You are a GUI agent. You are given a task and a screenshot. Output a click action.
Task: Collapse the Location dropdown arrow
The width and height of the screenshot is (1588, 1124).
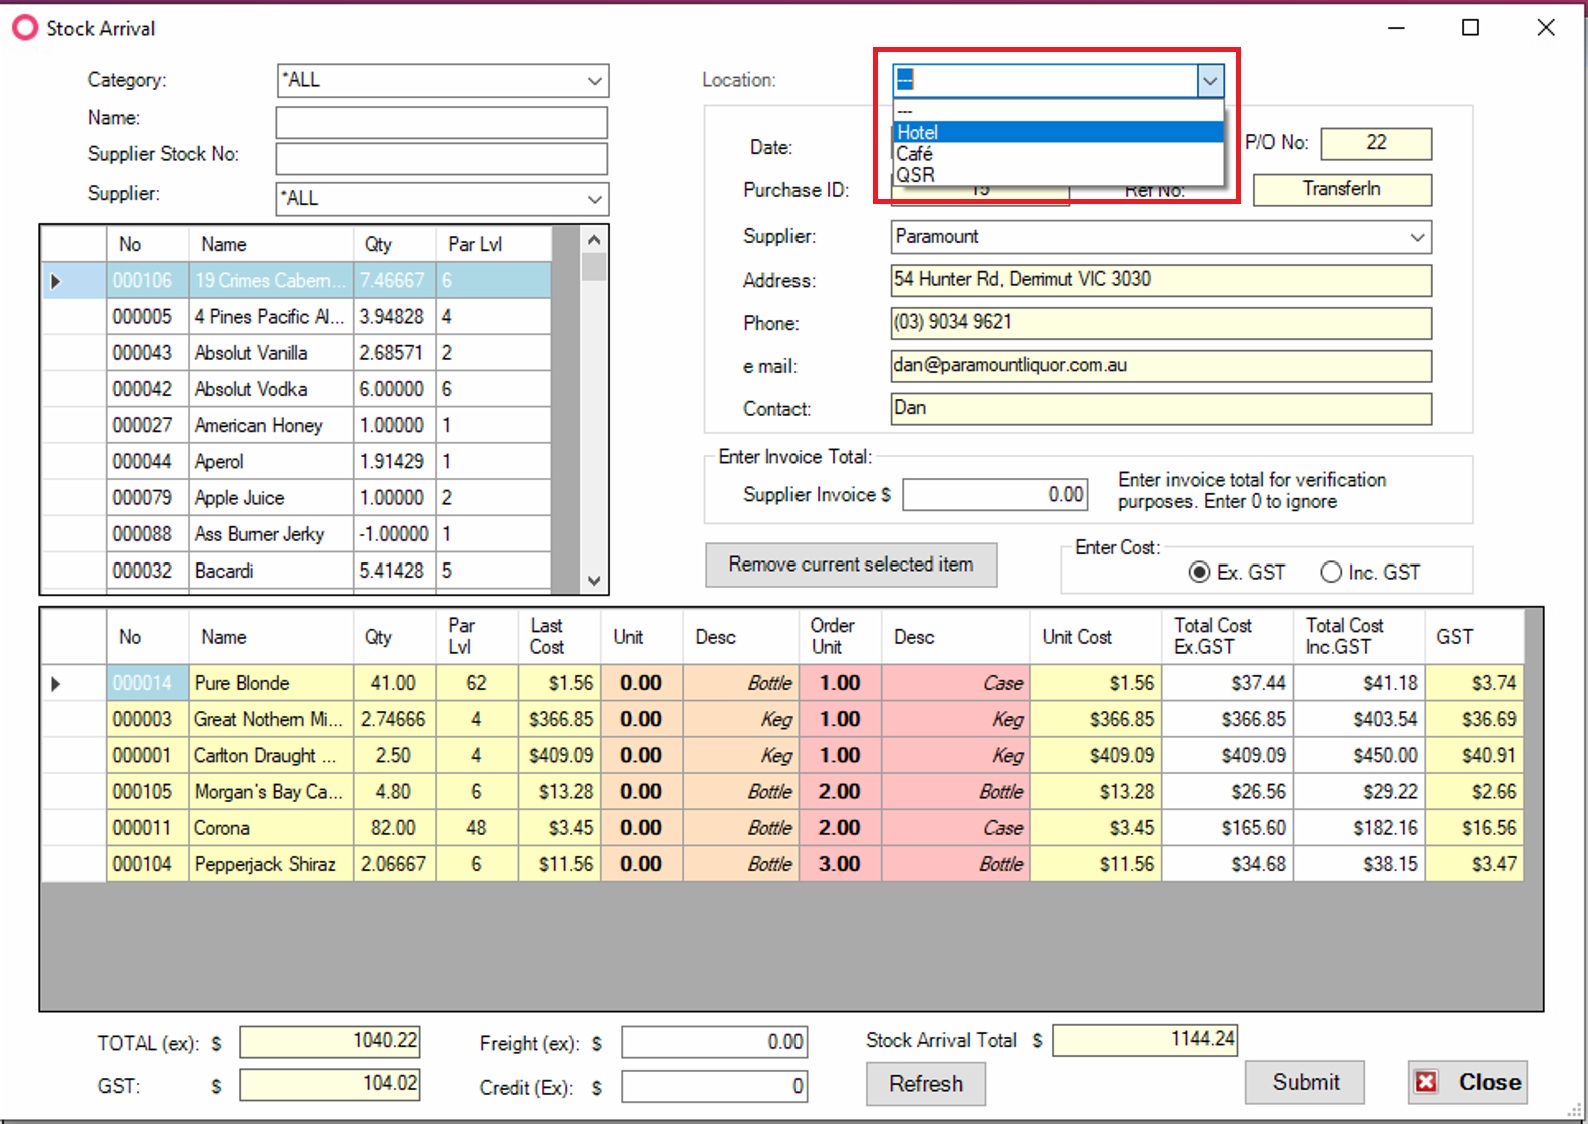1210,80
